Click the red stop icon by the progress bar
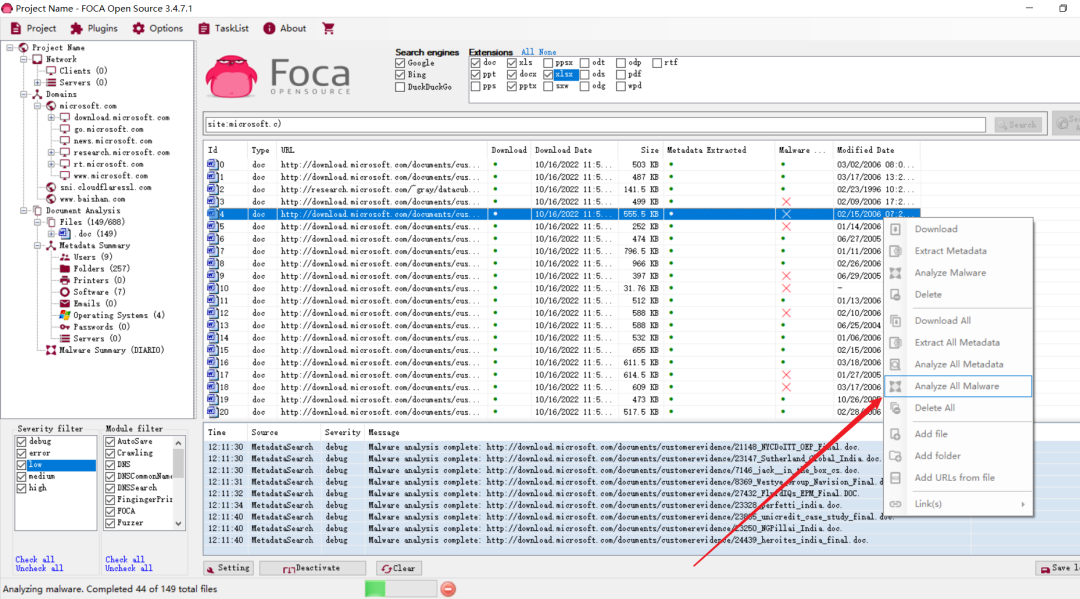The height and width of the screenshot is (599, 1080). click(x=448, y=589)
